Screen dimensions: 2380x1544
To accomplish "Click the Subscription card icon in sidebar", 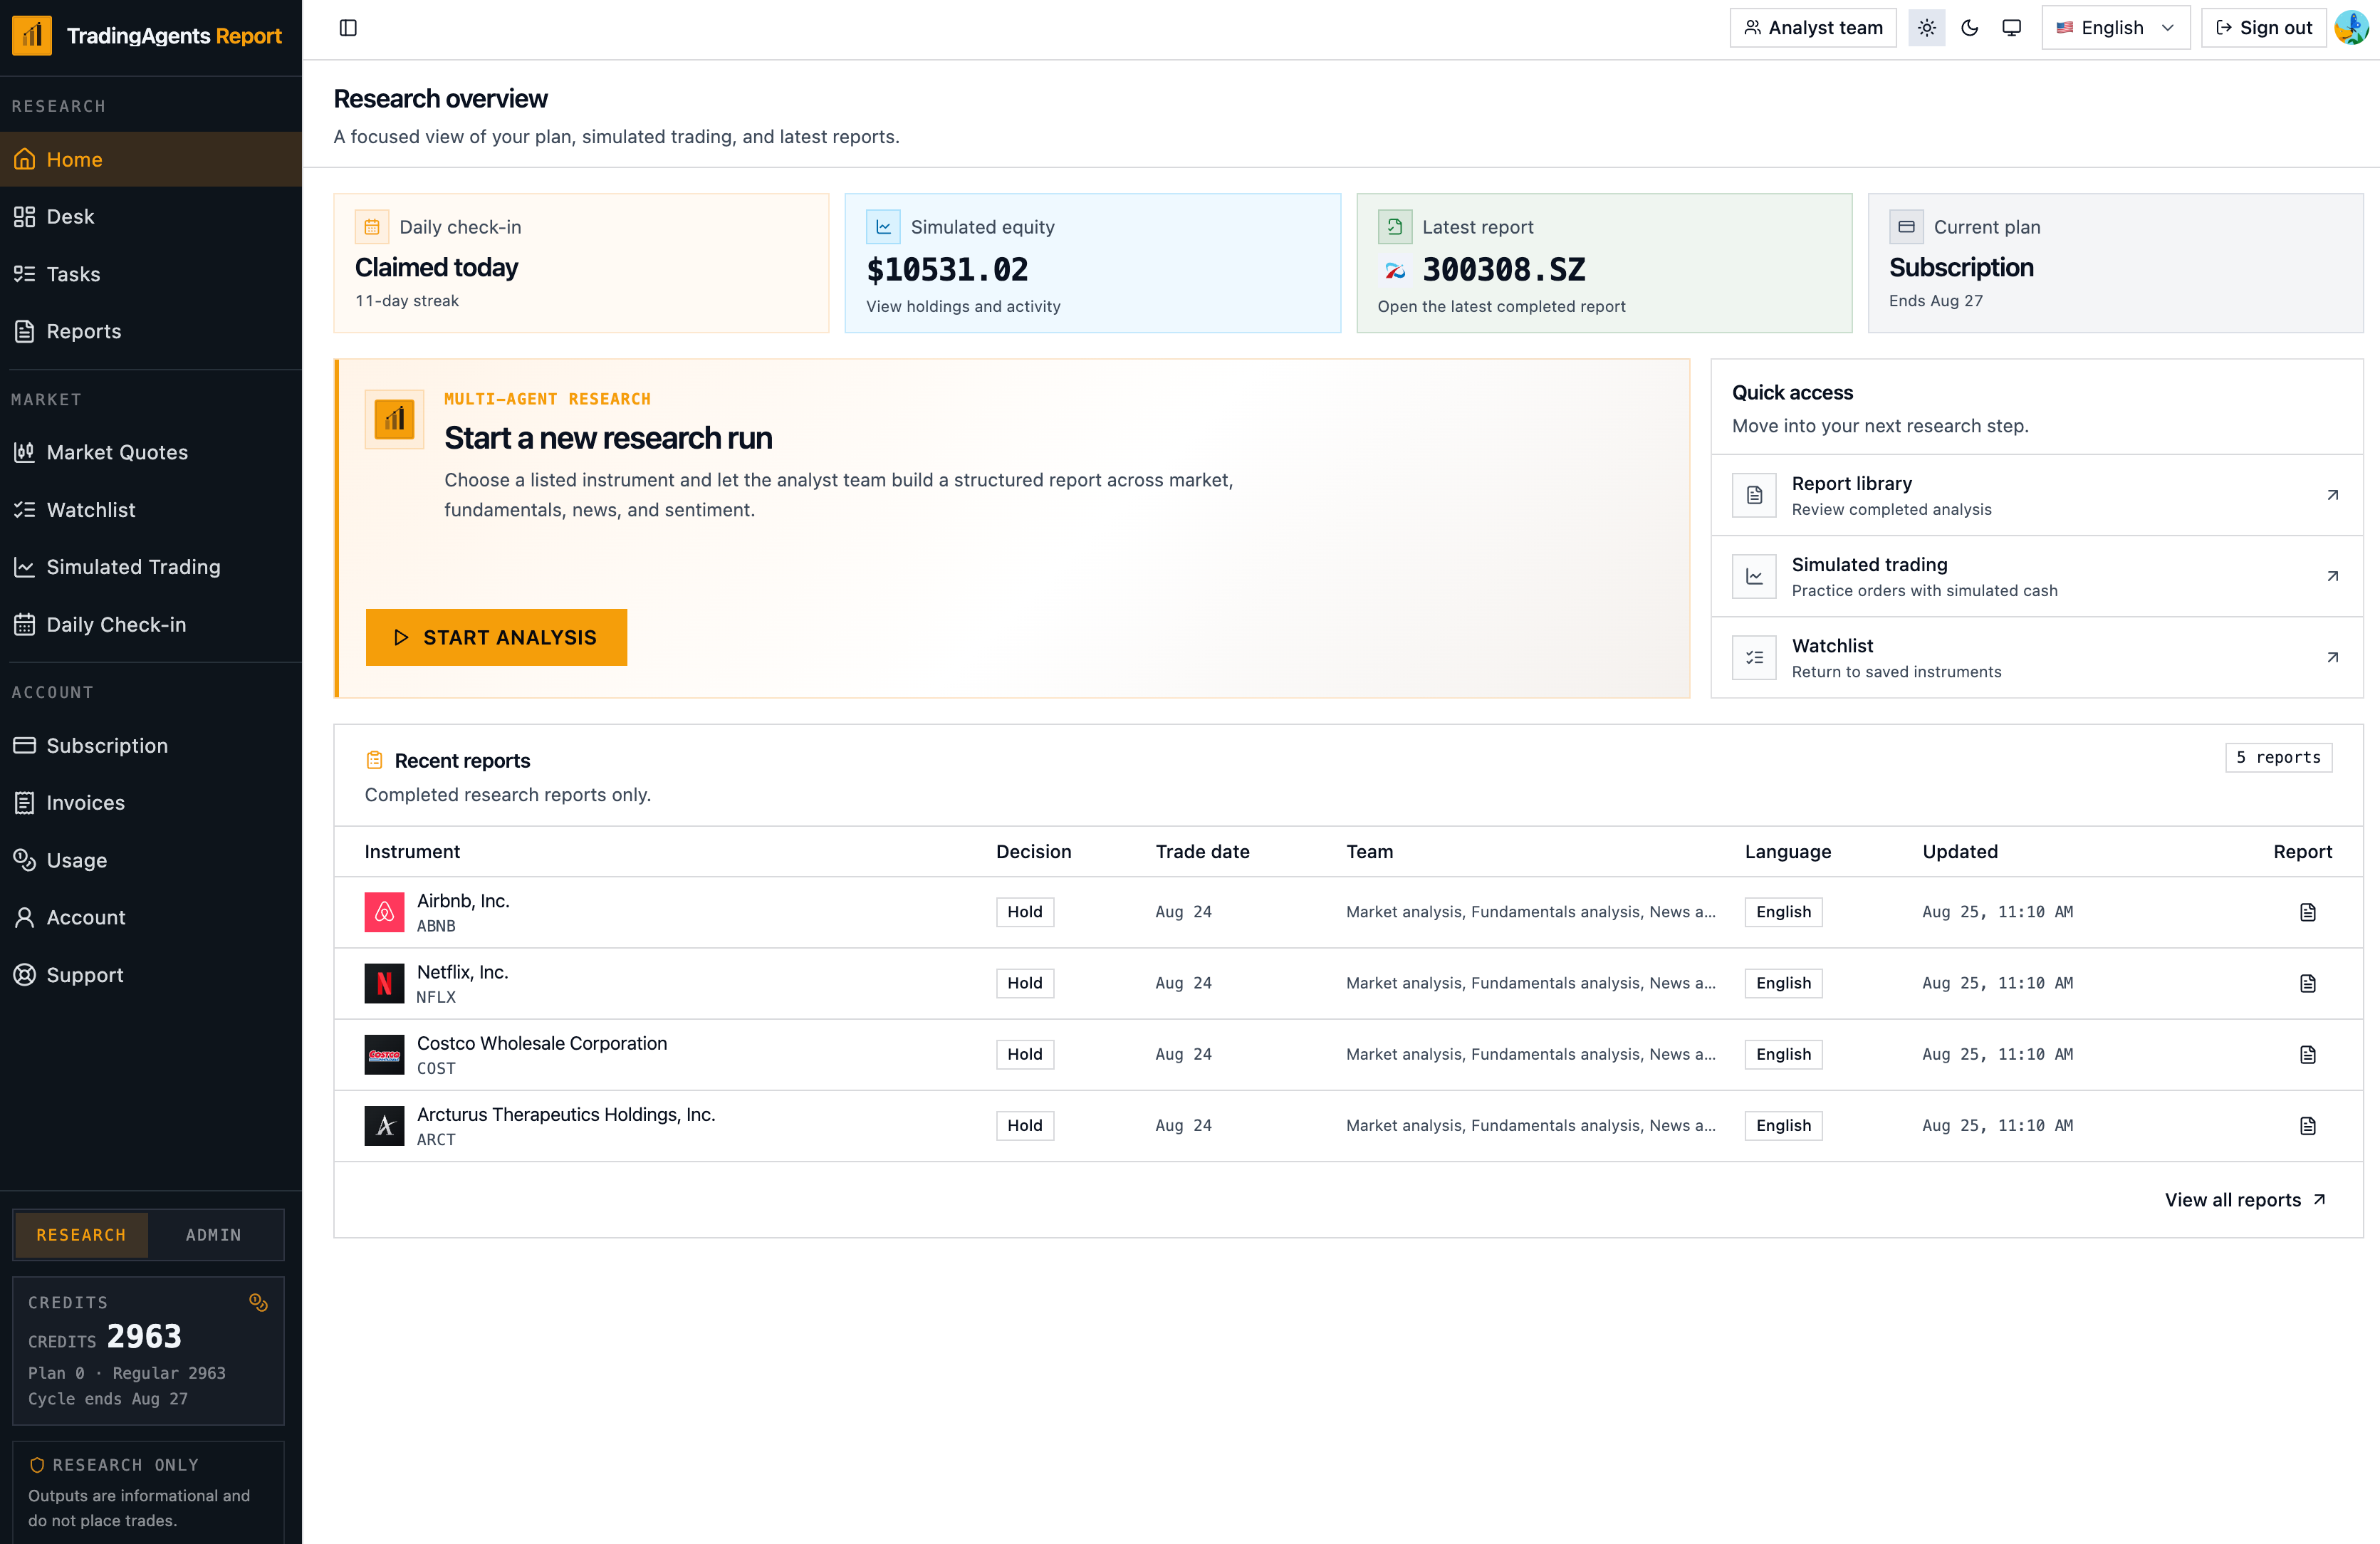I will [24, 745].
